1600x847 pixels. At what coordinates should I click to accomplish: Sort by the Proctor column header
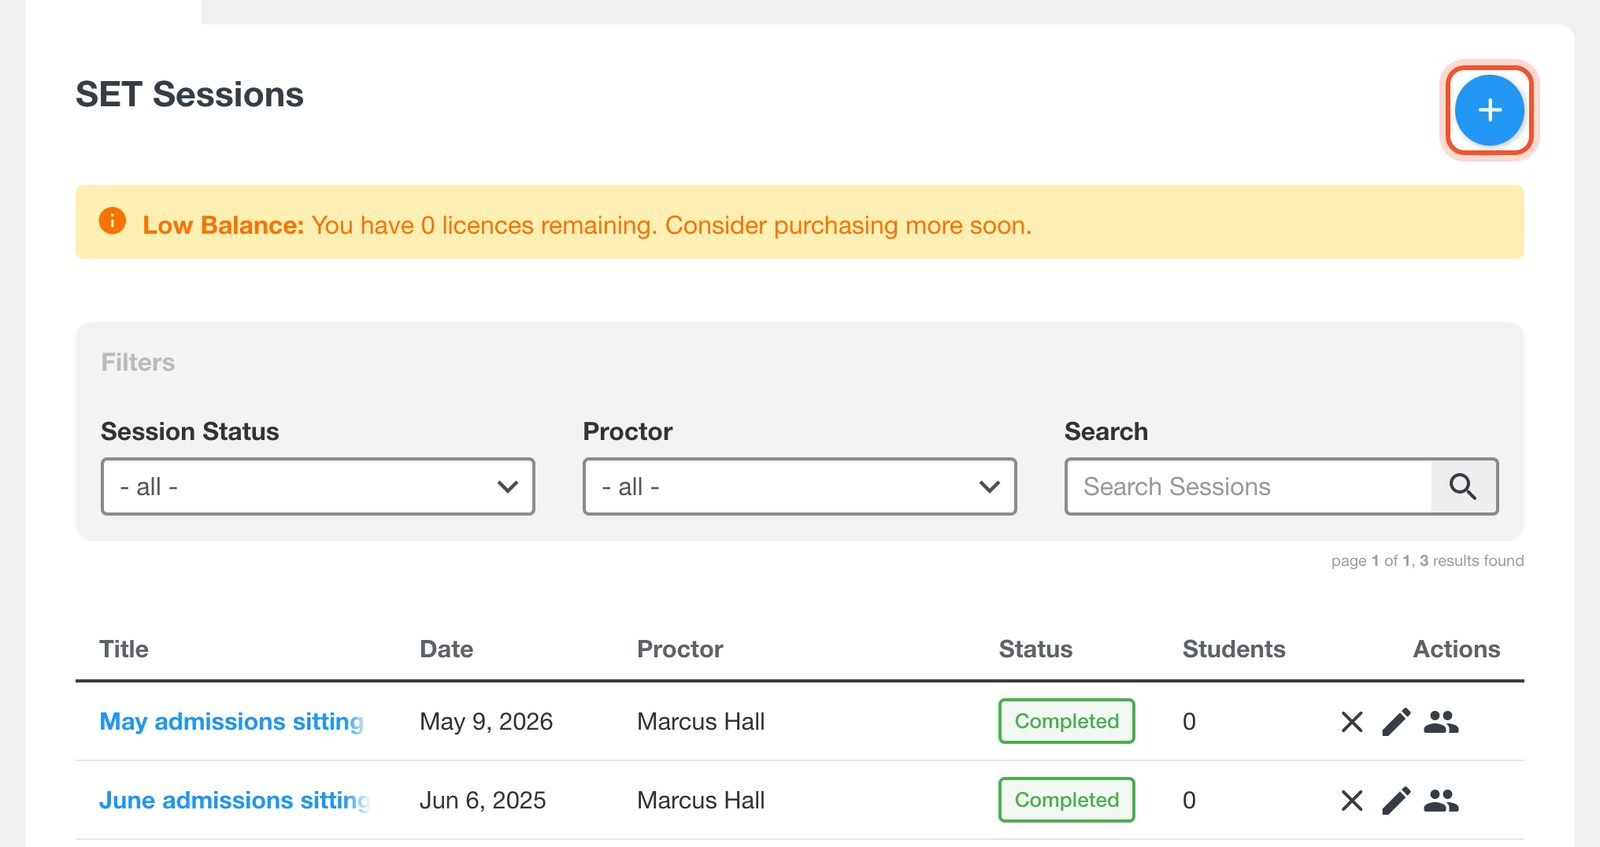[x=680, y=649]
